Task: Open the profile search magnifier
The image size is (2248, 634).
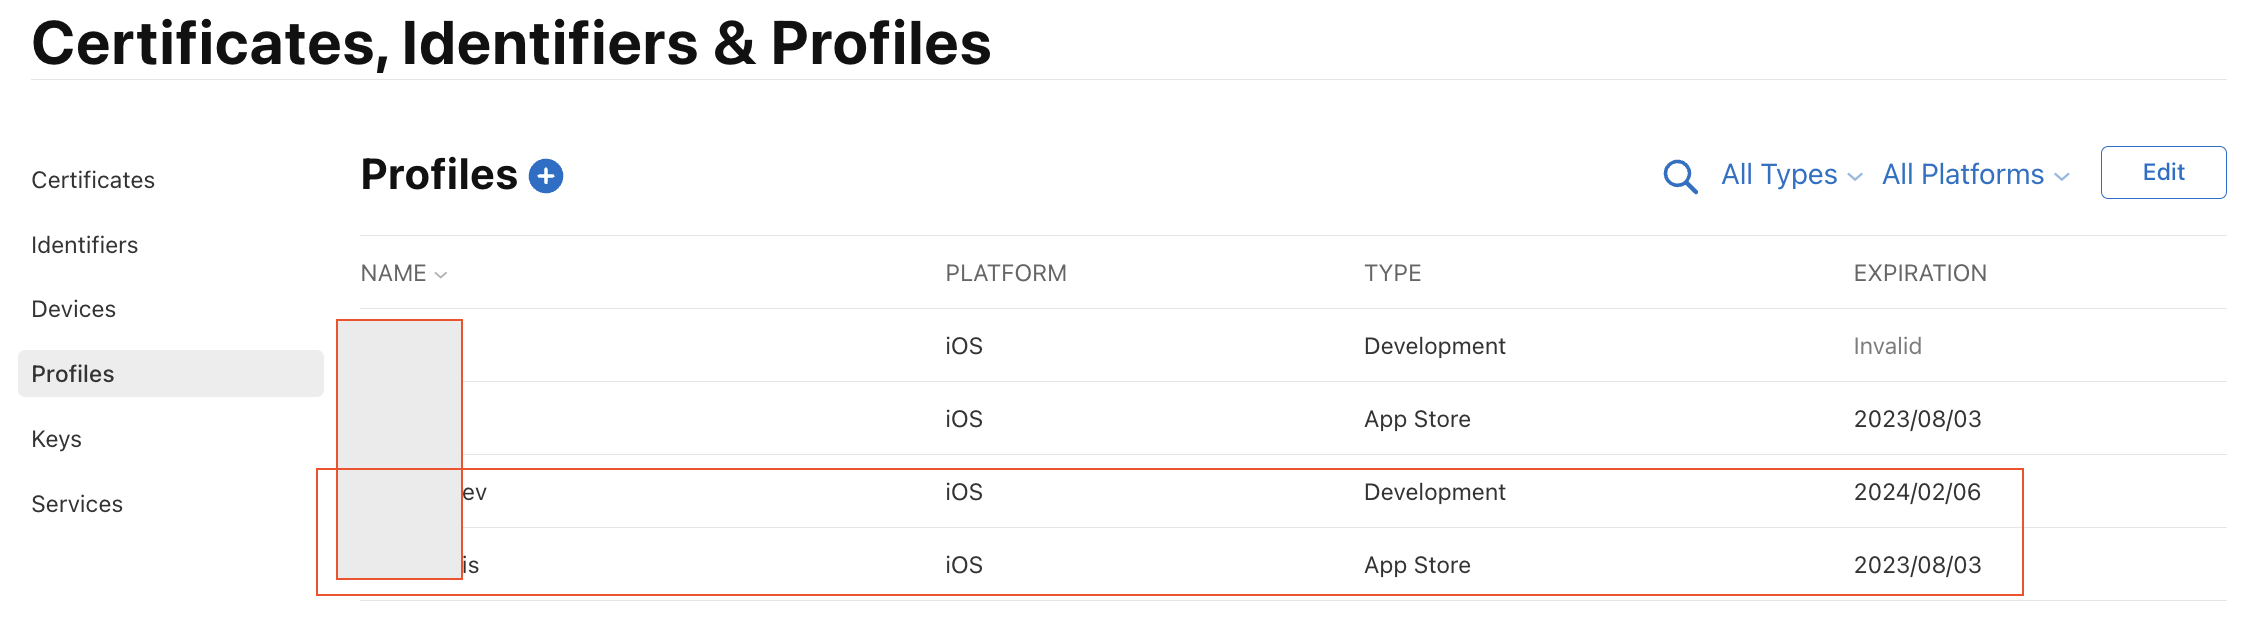Action: pyautogui.click(x=1680, y=177)
